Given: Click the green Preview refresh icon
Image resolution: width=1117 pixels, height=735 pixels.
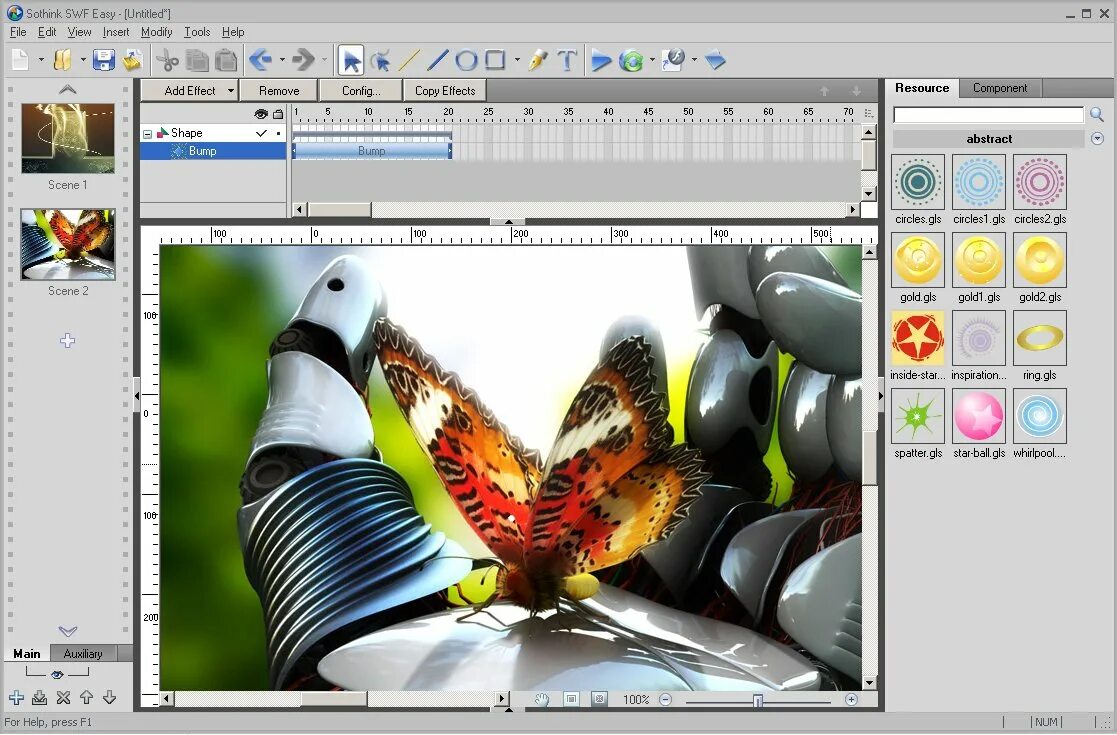Looking at the screenshot, I should coord(631,61).
